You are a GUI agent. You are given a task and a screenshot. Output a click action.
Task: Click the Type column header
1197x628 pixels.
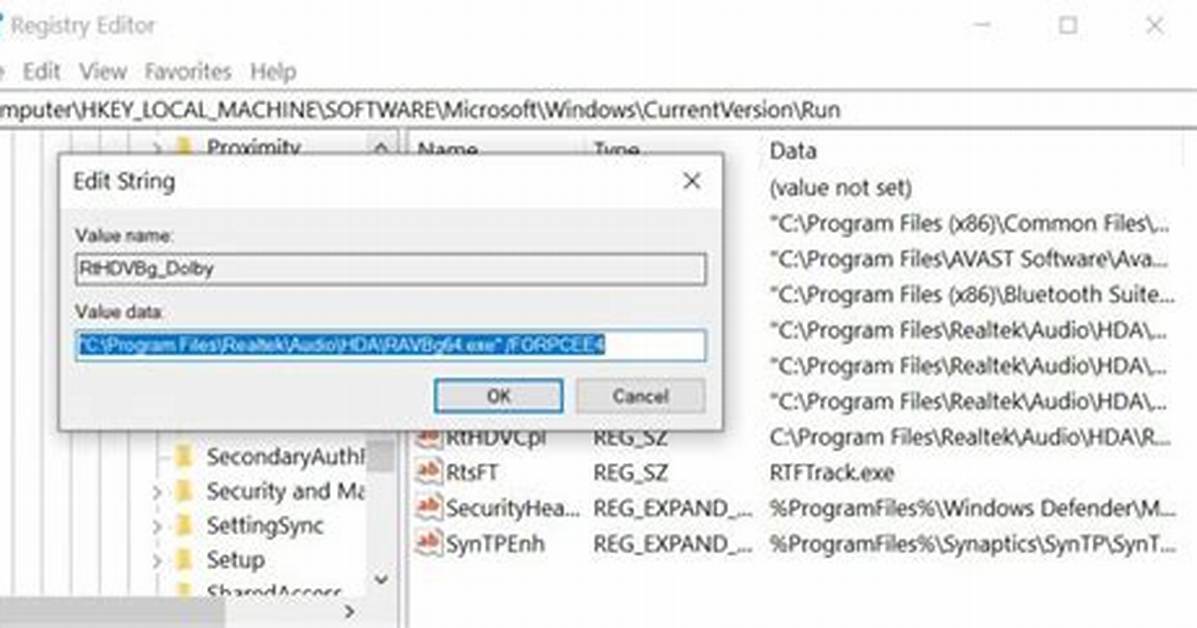point(617,150)
